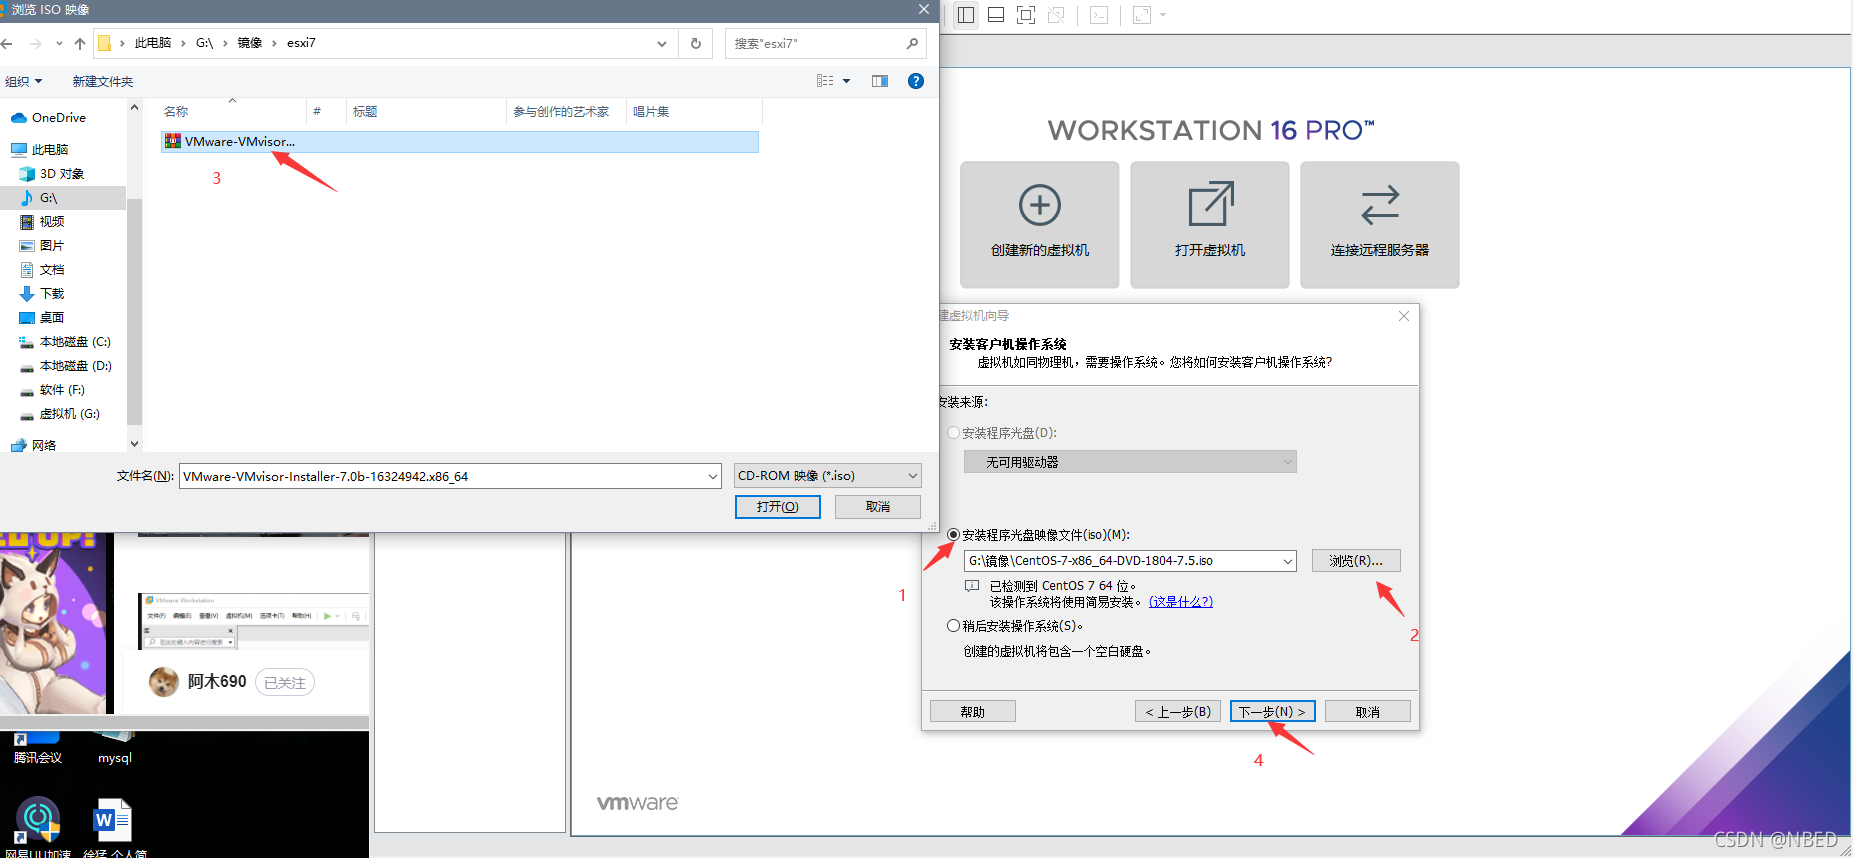Click the console view icon in VMware toolbar
Screen dimensions: 1853x858
click(1099, 15)
